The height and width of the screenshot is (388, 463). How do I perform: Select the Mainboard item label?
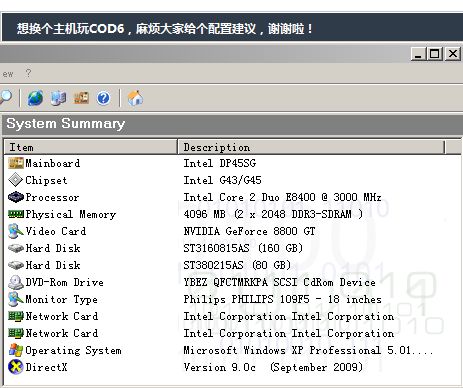(53, 163)
